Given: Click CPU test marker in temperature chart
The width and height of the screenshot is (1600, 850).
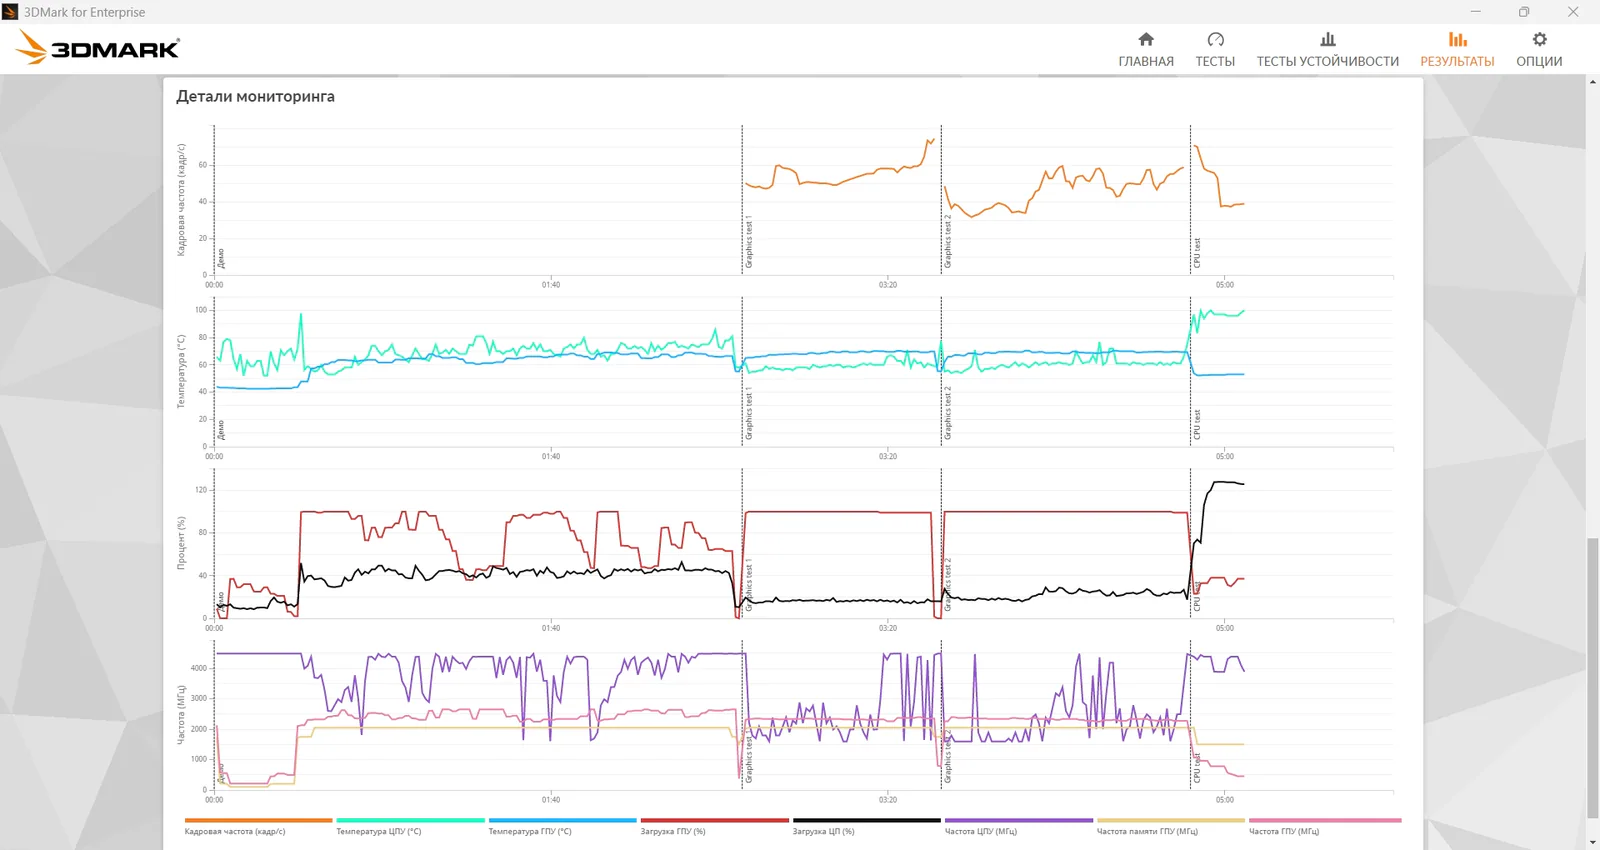Looking at the screenshot, I should click(x=1196, y=425).
